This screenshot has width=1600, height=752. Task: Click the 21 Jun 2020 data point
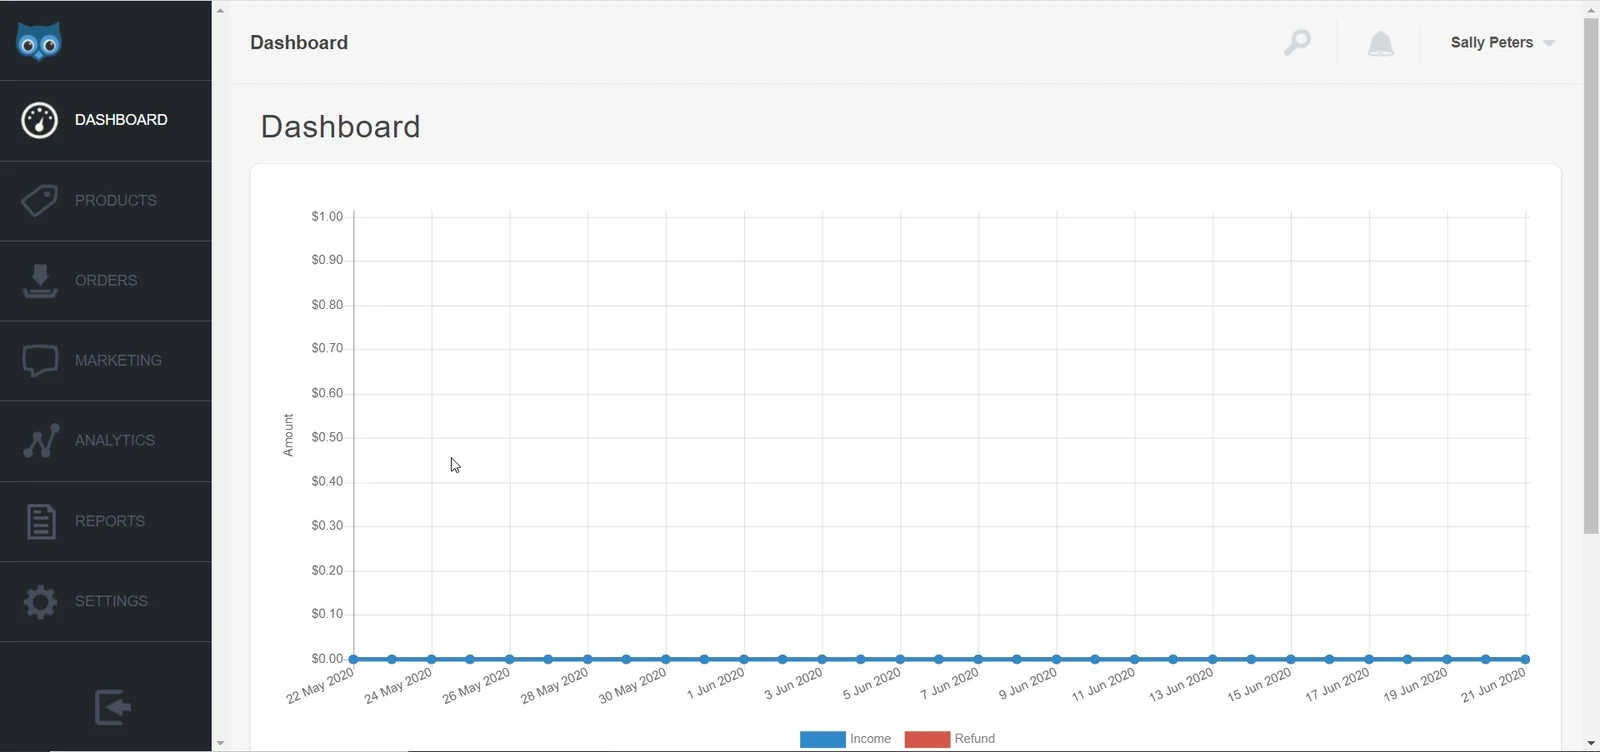point(1525,659)
